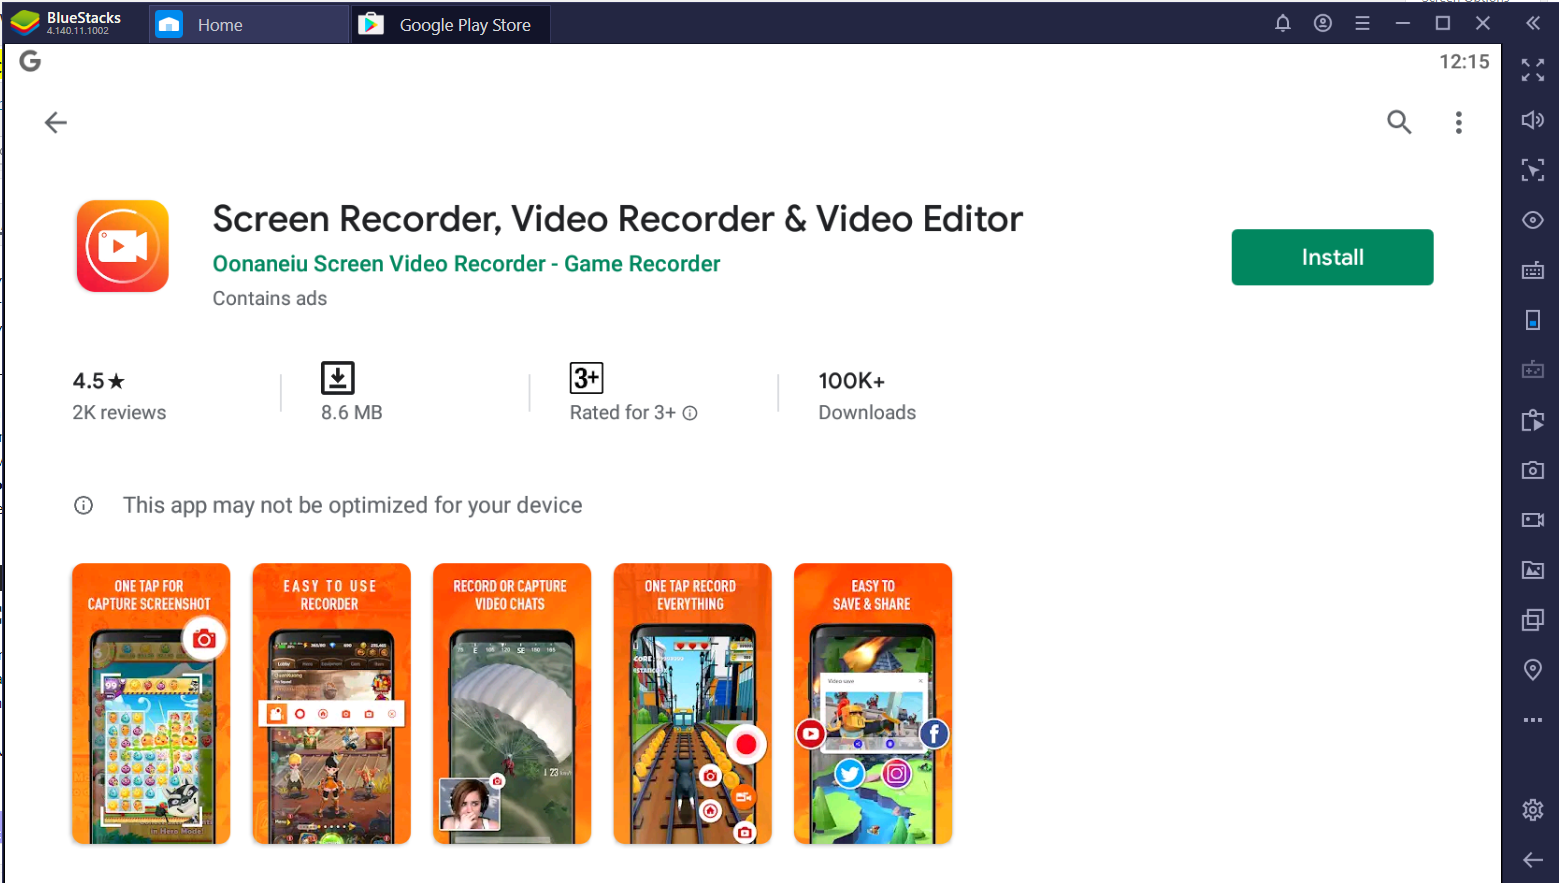1559x883 pixels.
Task: Open BlueStacks fullscreen mode
Action: point(1532,70)
